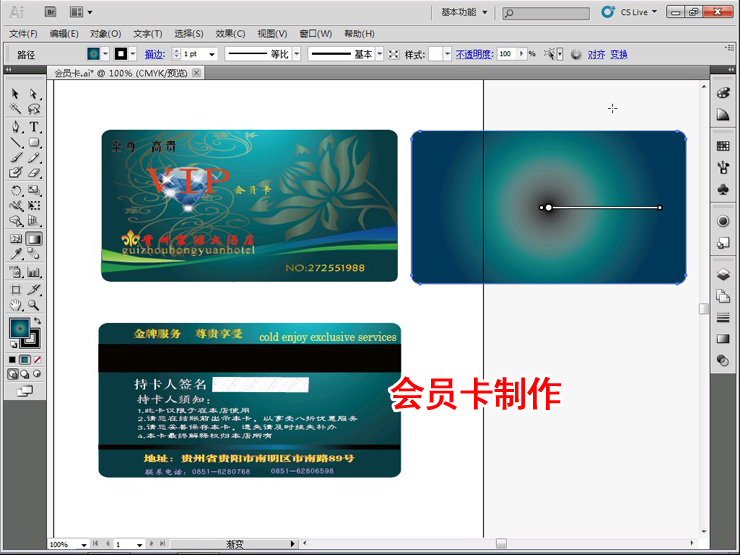Choose the Eyedropper tool
Viewport: 740px width, 555px height.
tap(16, 255)
